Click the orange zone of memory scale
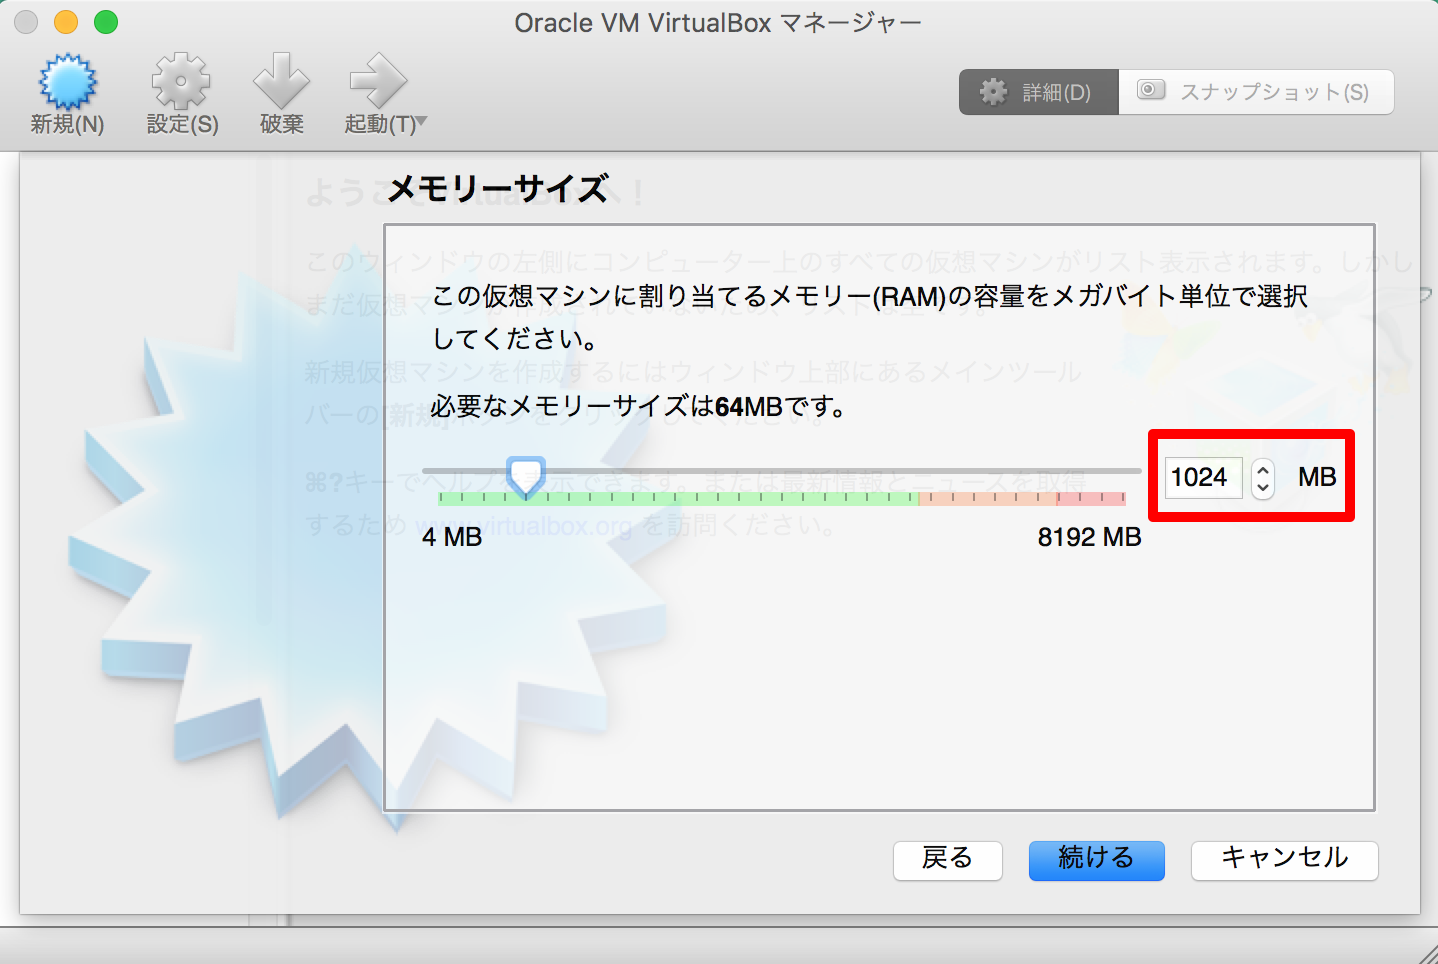 tap(988, 497)
